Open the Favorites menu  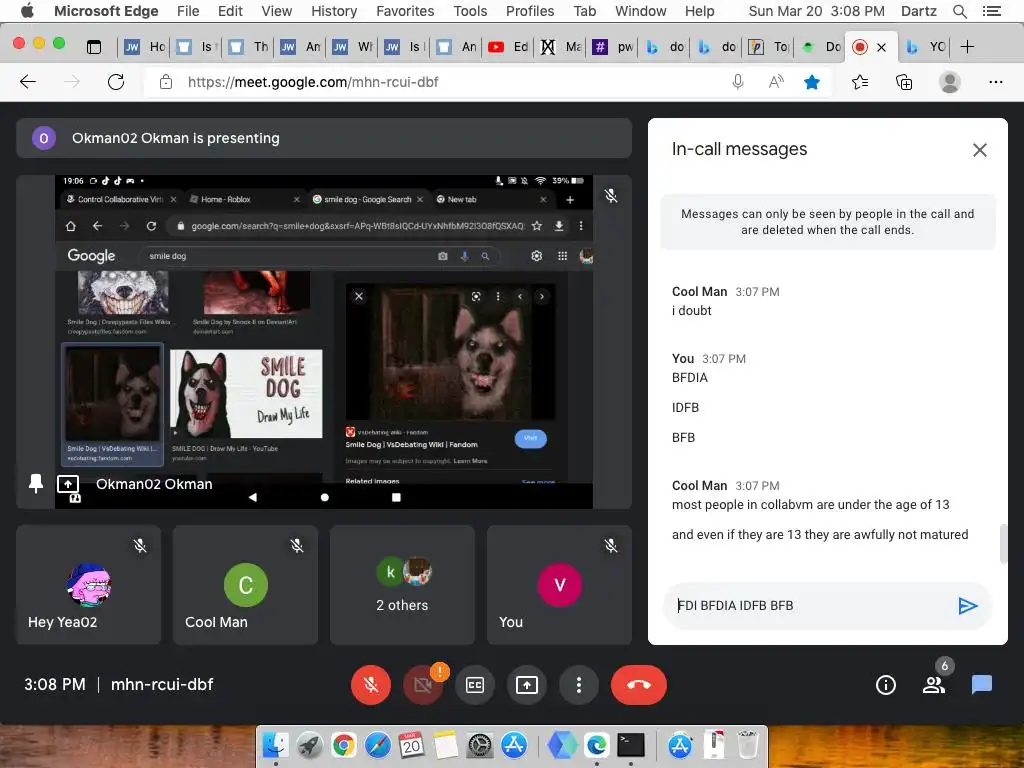[x=405, y=11]
